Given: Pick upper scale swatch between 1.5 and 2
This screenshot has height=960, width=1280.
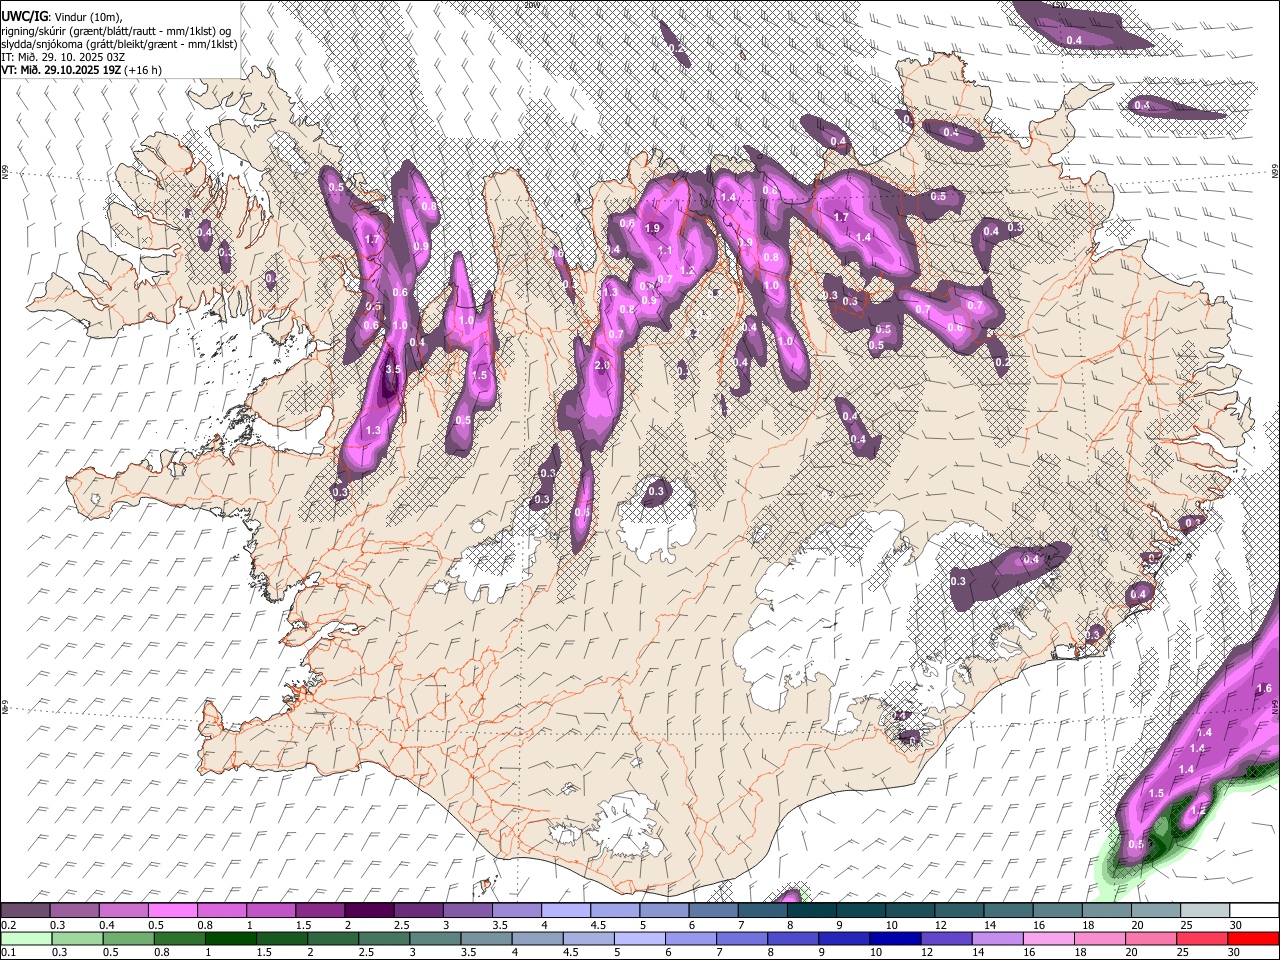Looking at the screenshot, I should (319, 911).
